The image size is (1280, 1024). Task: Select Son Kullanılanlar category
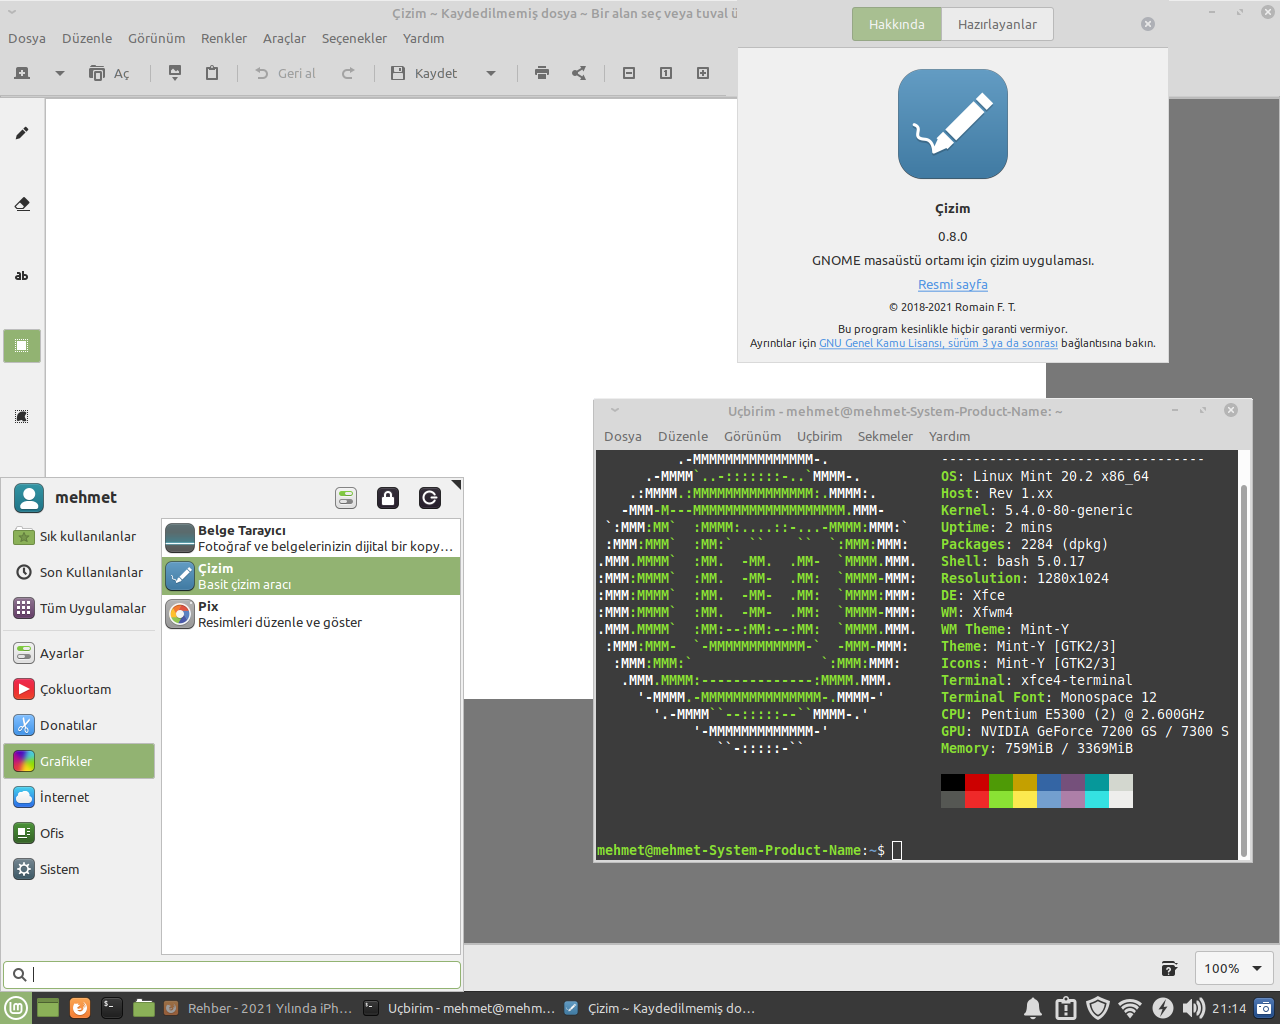[x=79, y=572]
